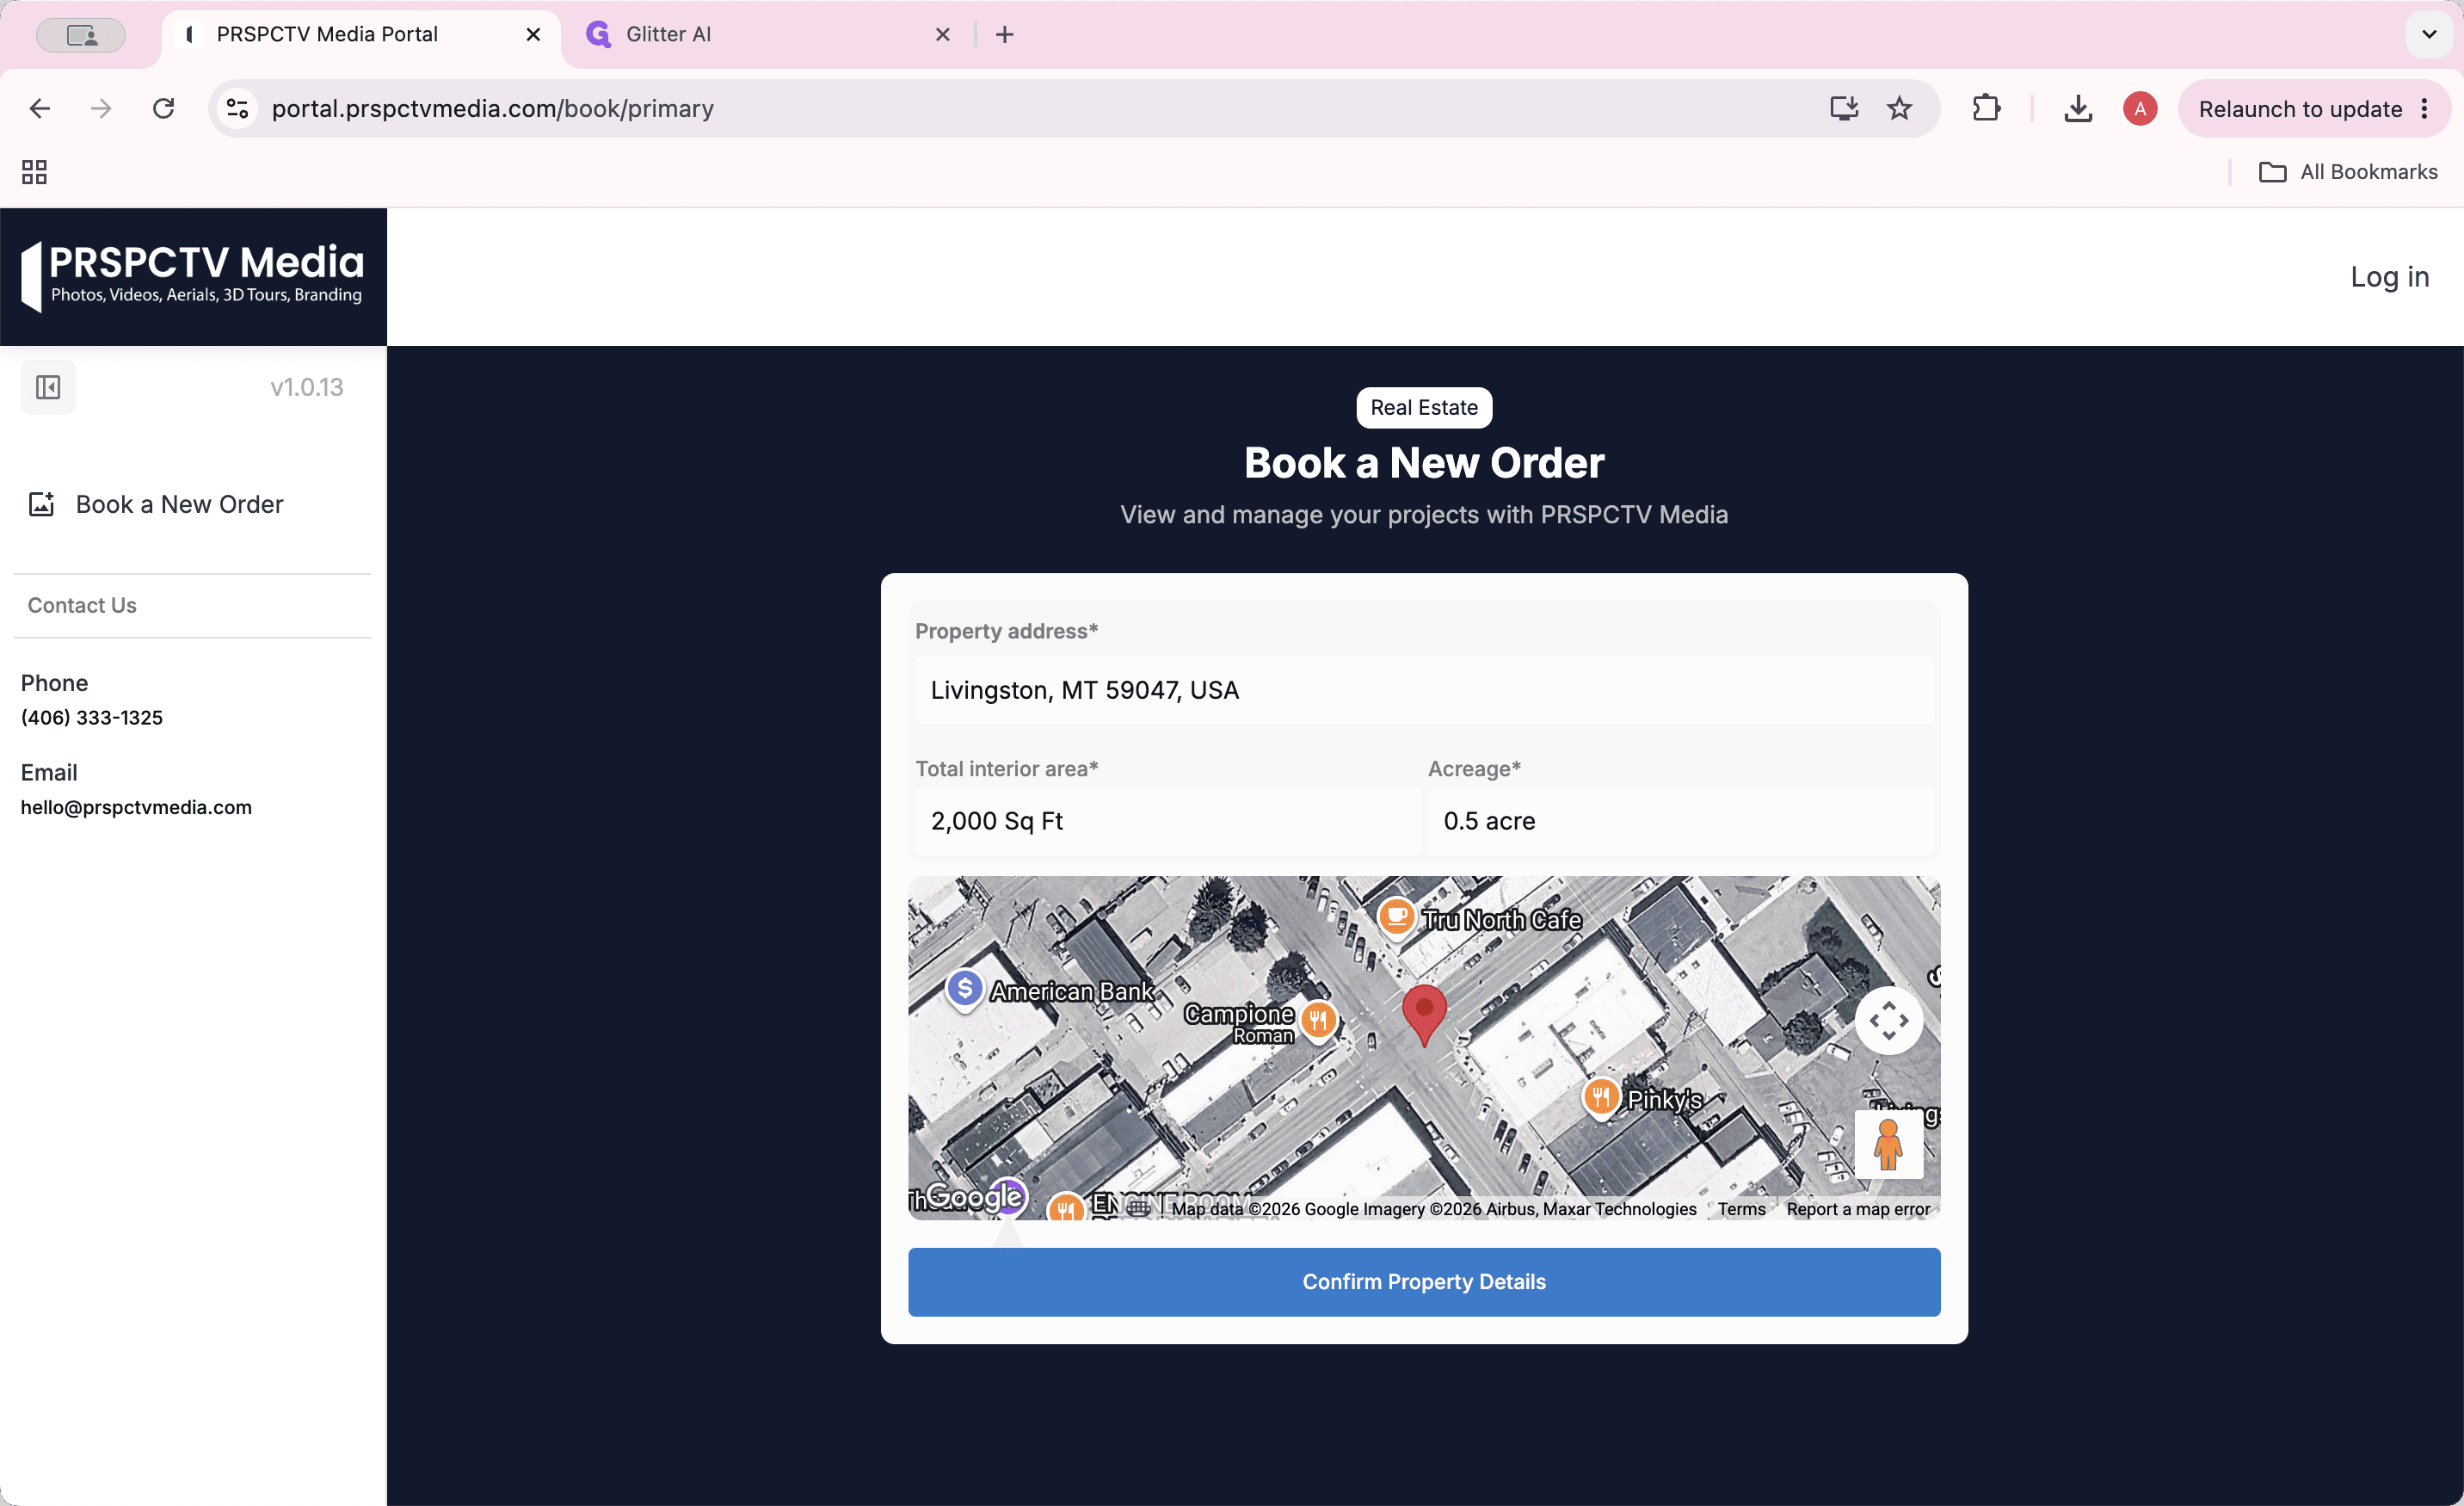Image resolution: width=2464 pixels, height=1506 pixels.
Task: Go back to previous page
Action: click(x=40, y=108)
